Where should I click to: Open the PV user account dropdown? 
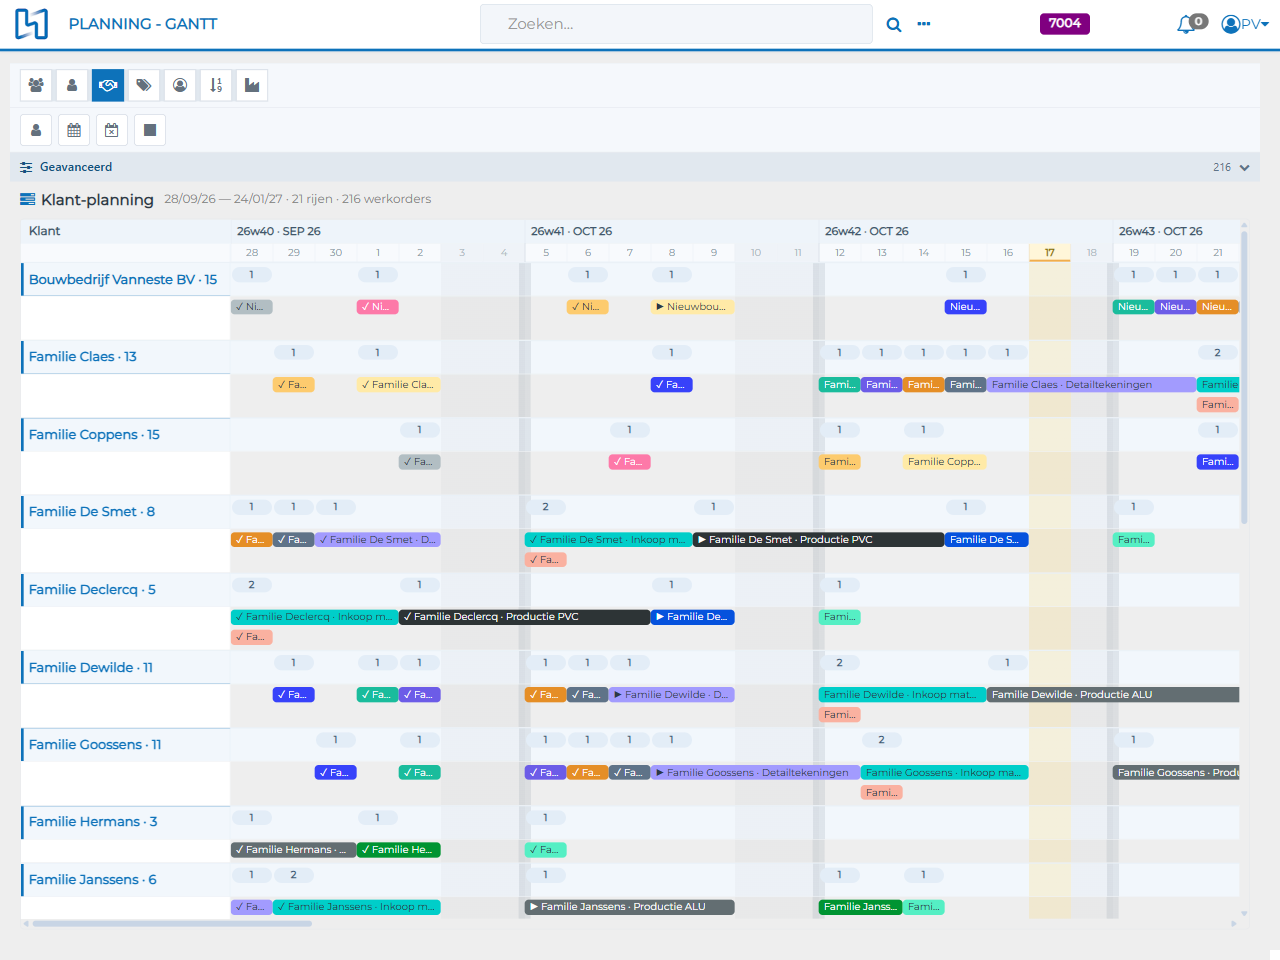tap(1245, 24)
